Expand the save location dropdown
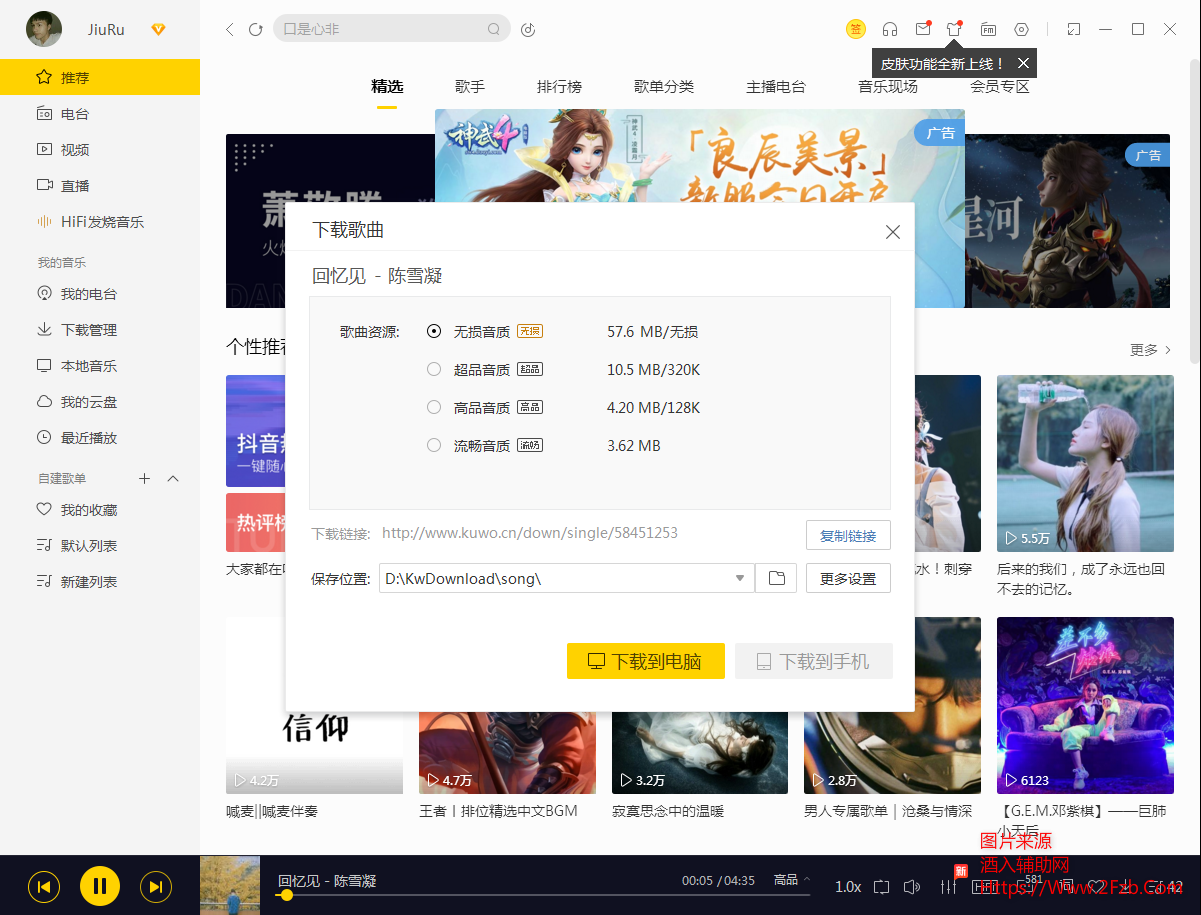The image size is (1201, 915). (740, 578)
